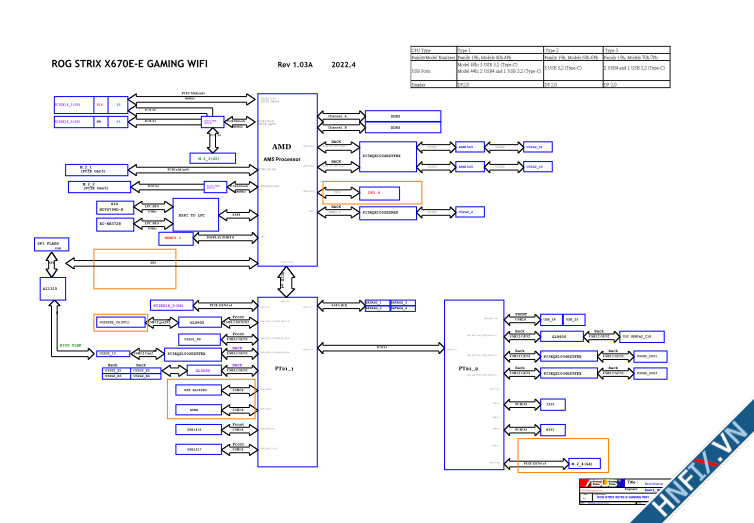
Task: Click the 2022.4 date text
Action: coord(343,64)
